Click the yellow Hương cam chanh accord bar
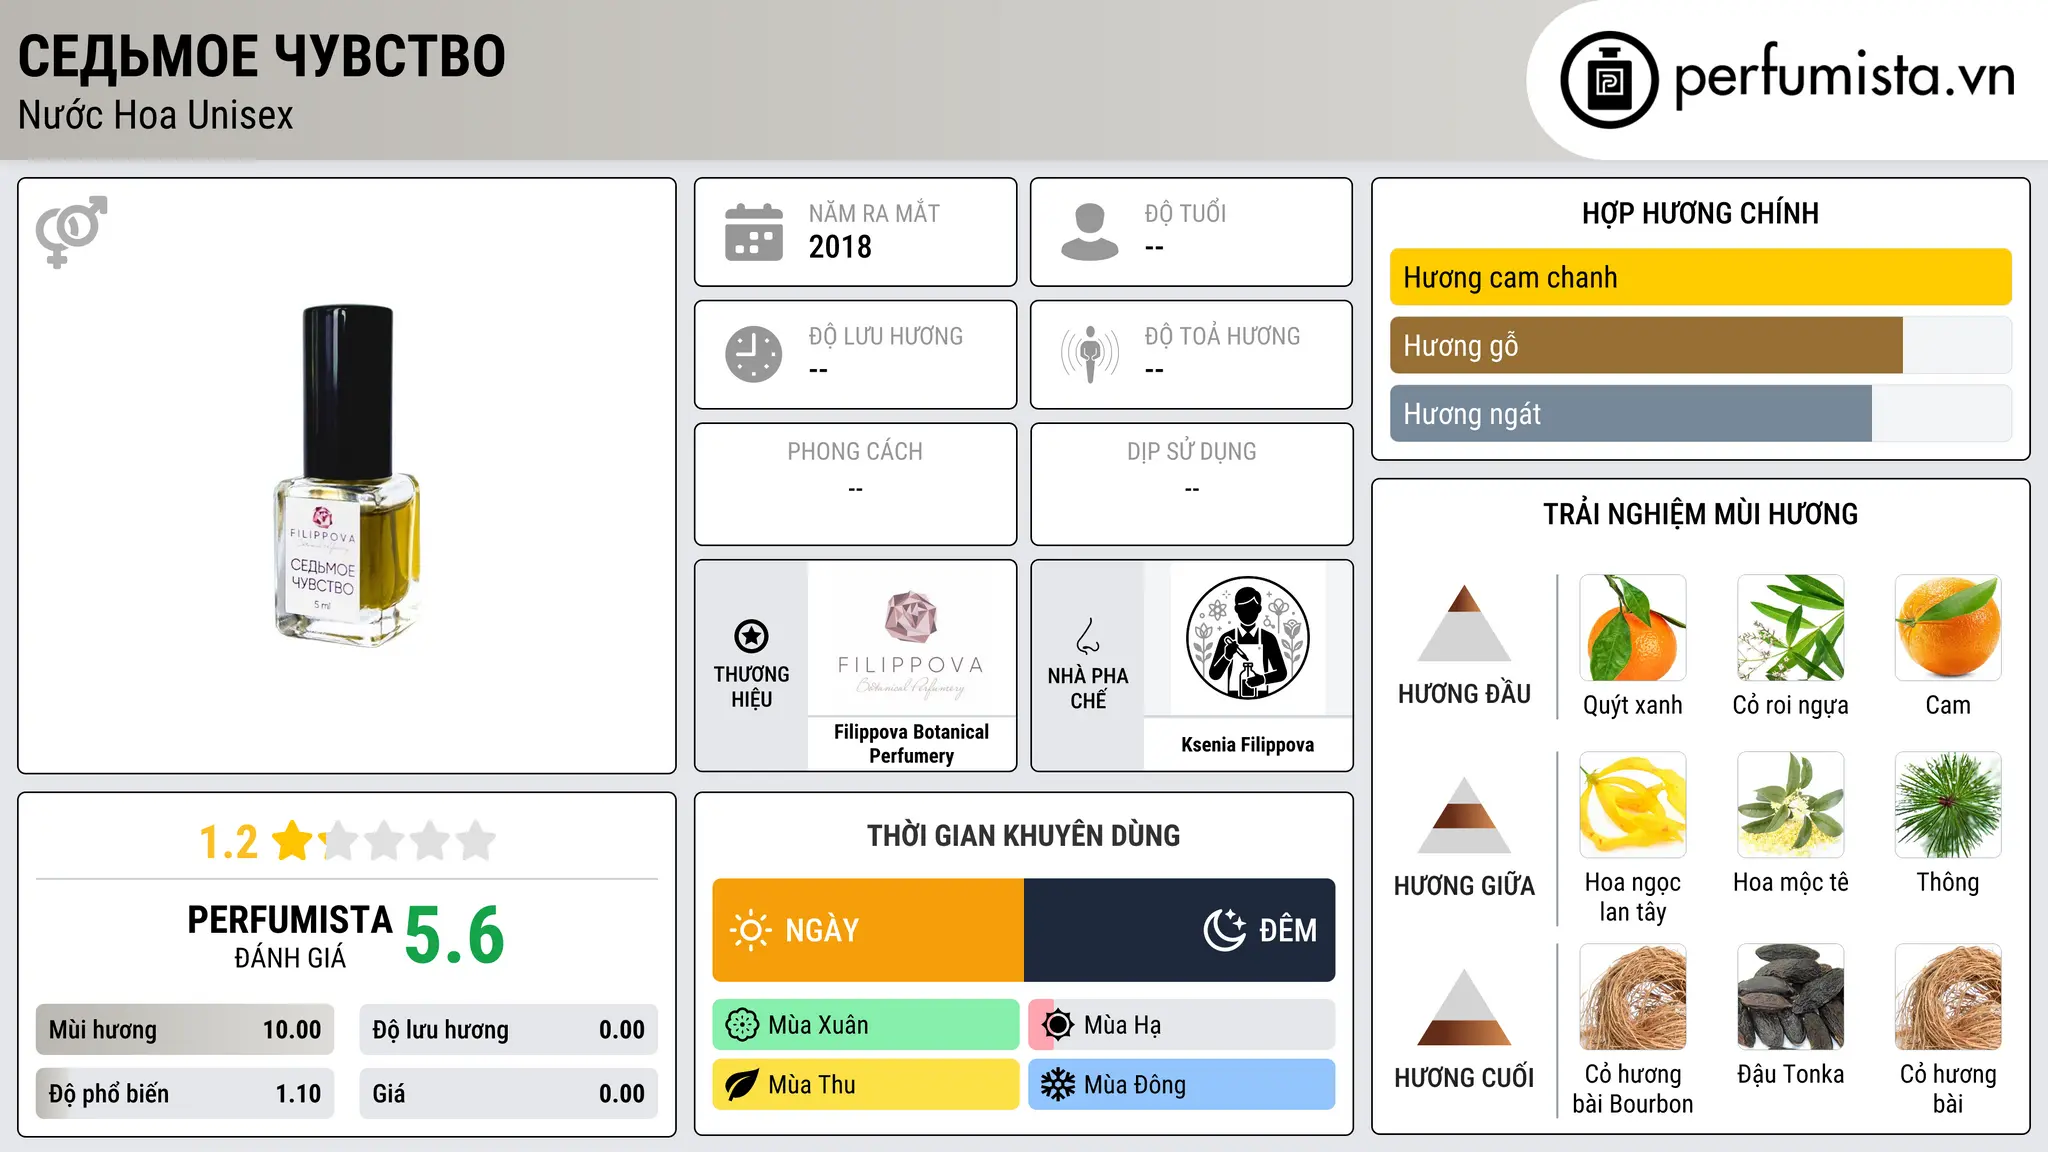This screenshot has height=1152, width=2048. [x=1701, y=277]
